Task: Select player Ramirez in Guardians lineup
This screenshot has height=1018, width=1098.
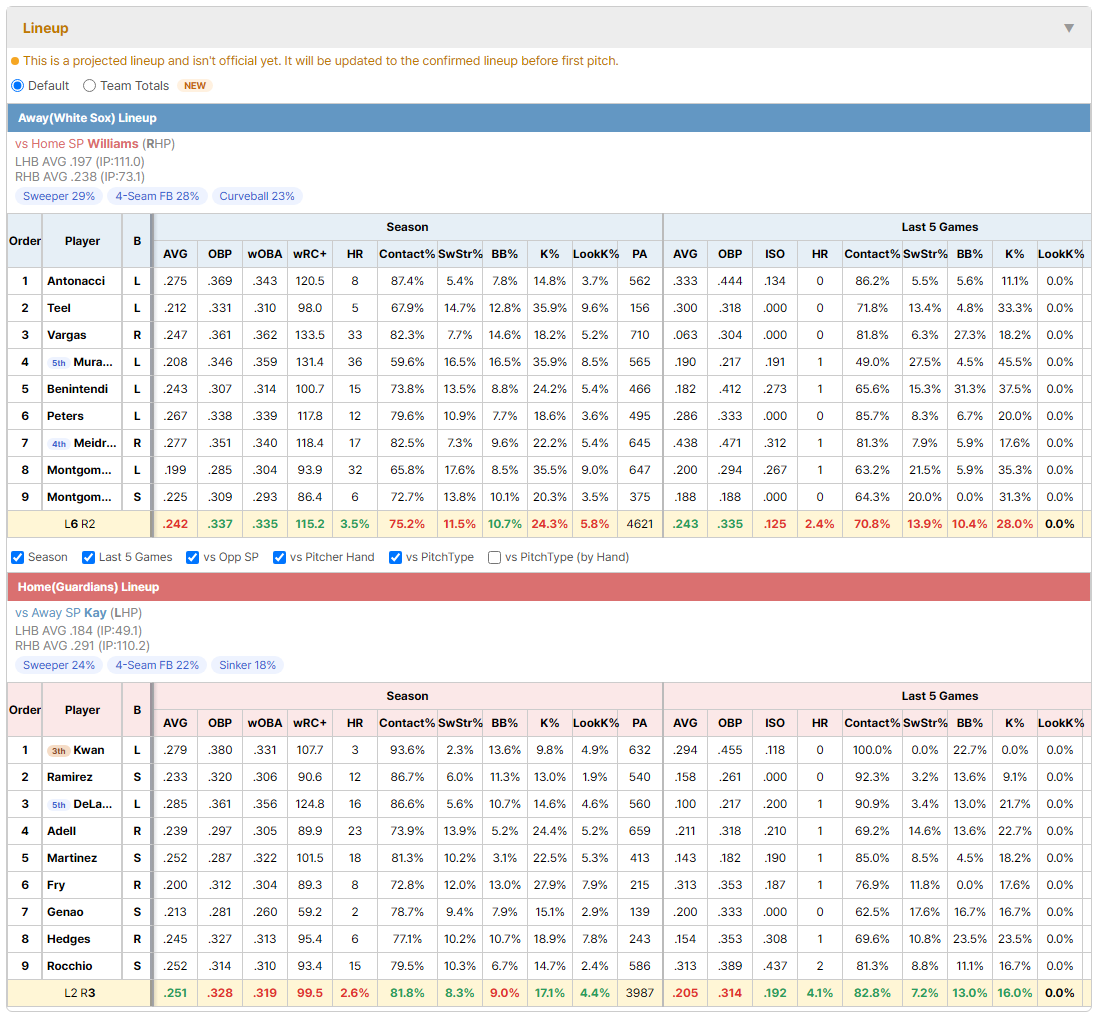Action: pyautogui.click(x=69, y=777)
